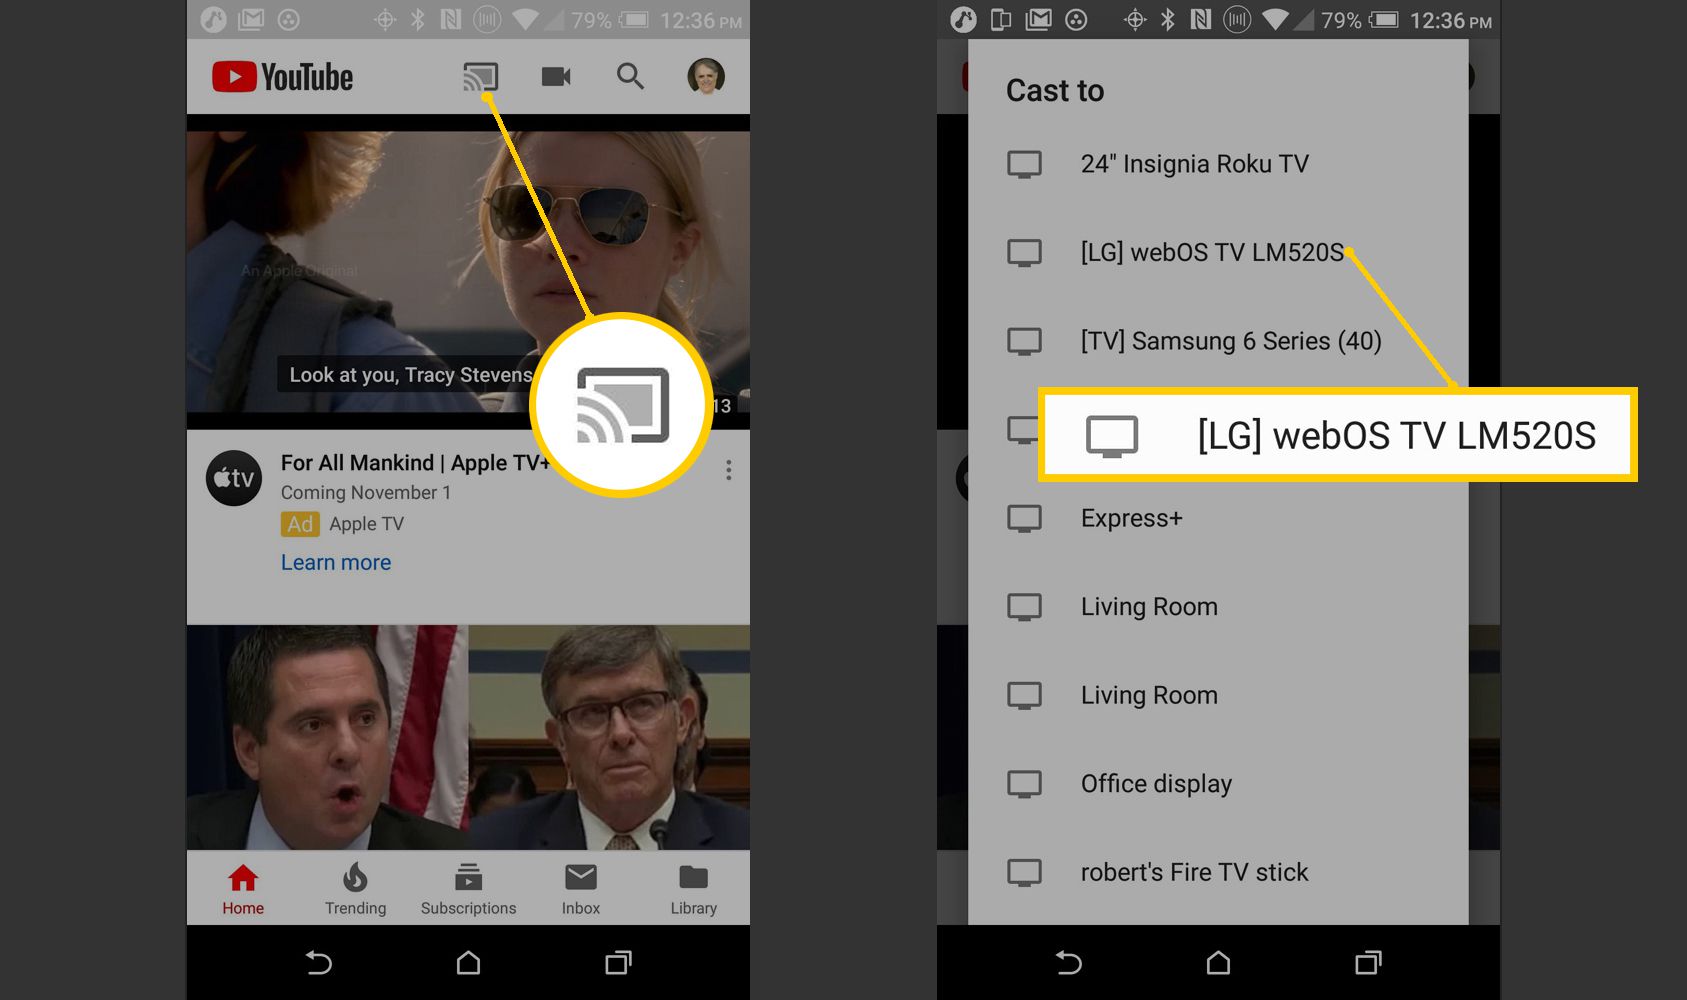Follow the Learn more link
The height and width of the screenshot is (1000, 1687).
(336, 563)
